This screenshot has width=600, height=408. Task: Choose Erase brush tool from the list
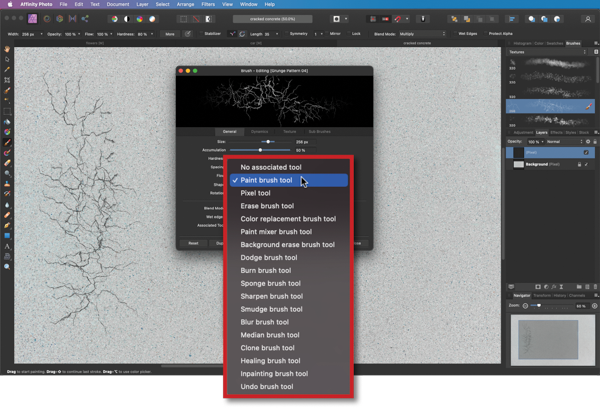click(x=289, y=206)
